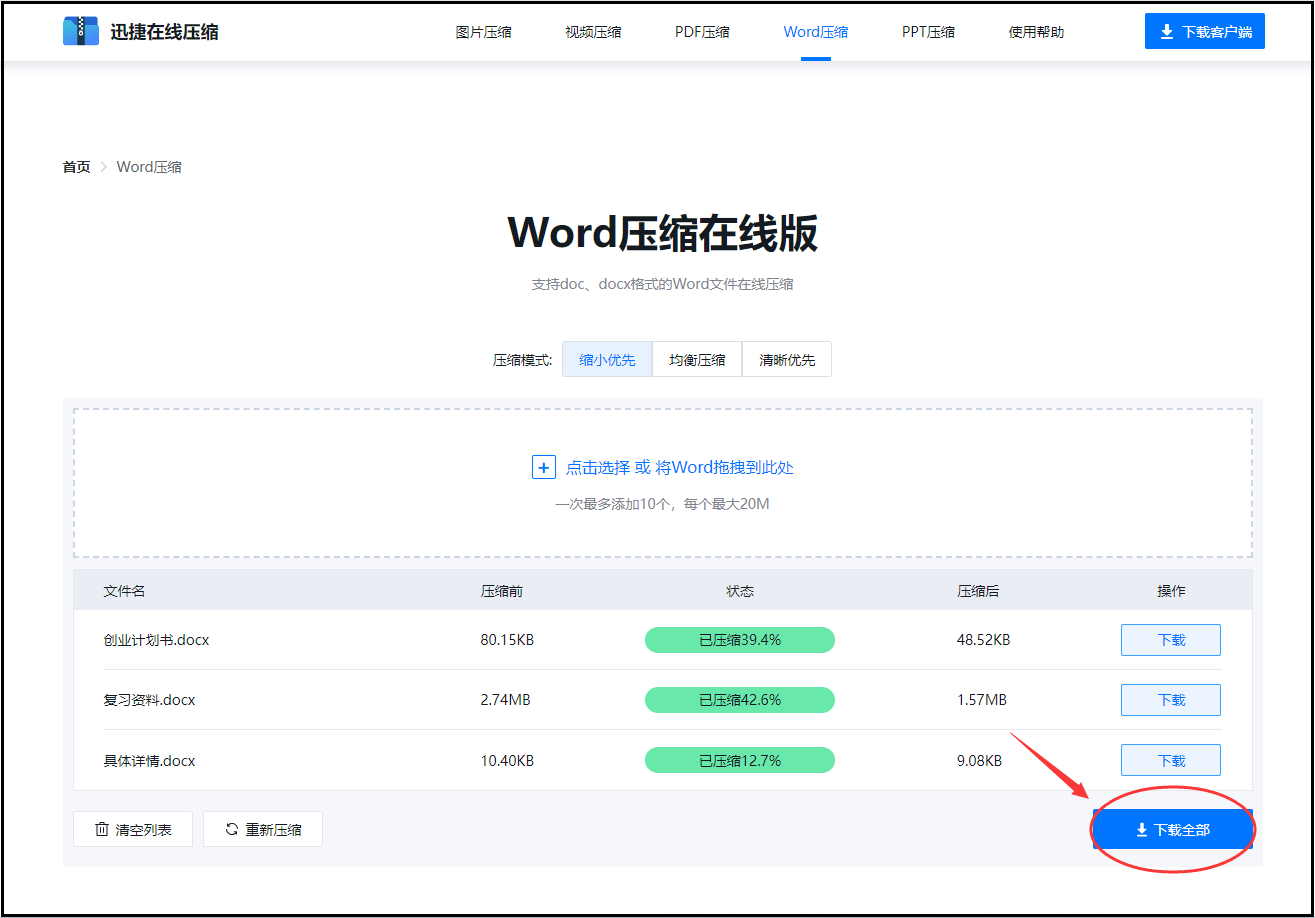
Task: Download the compressed 复习资料.docx file
Action: 1170,699
